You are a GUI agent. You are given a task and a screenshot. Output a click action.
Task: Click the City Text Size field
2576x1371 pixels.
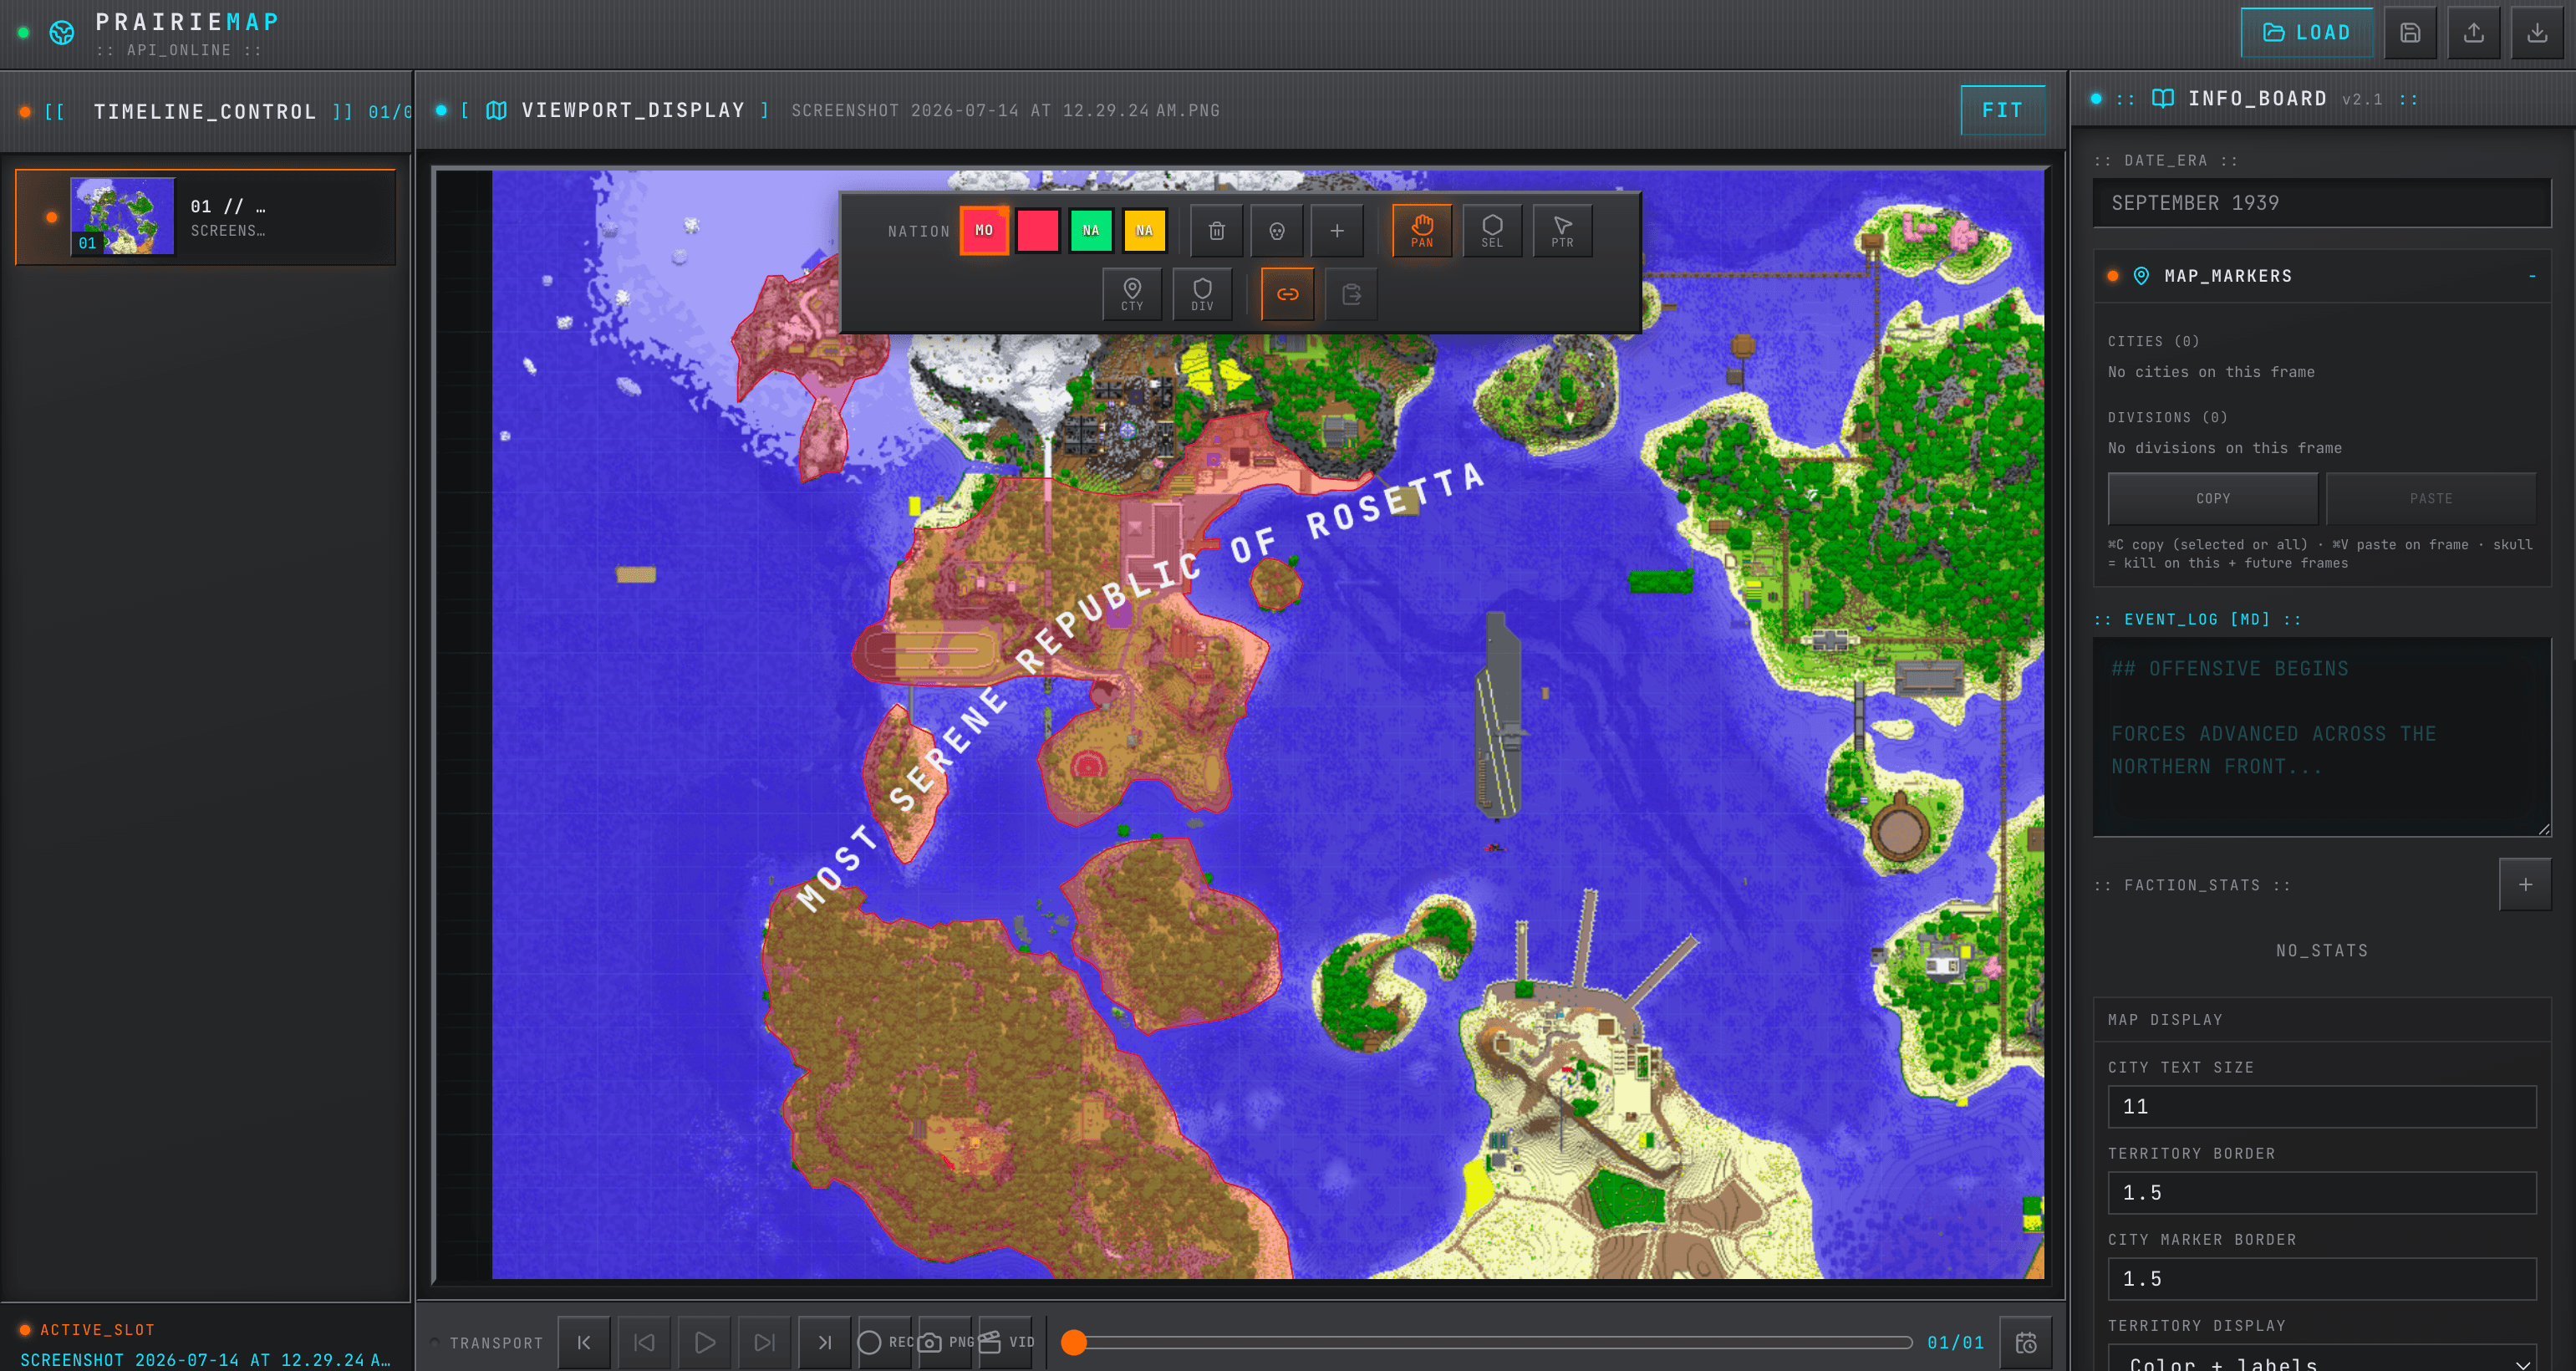point(2322,1107)
